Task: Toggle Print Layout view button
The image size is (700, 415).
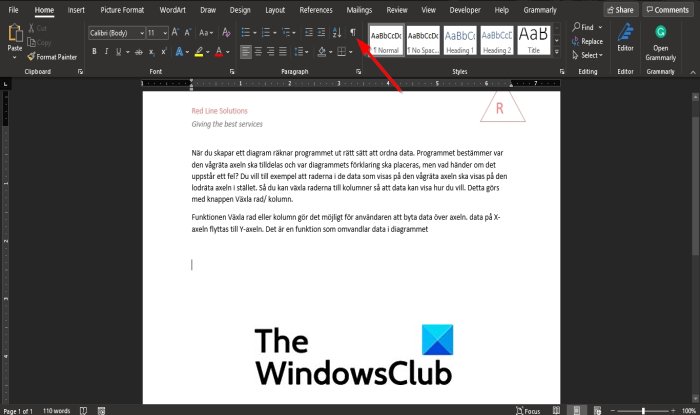Action: pos(577,410)
